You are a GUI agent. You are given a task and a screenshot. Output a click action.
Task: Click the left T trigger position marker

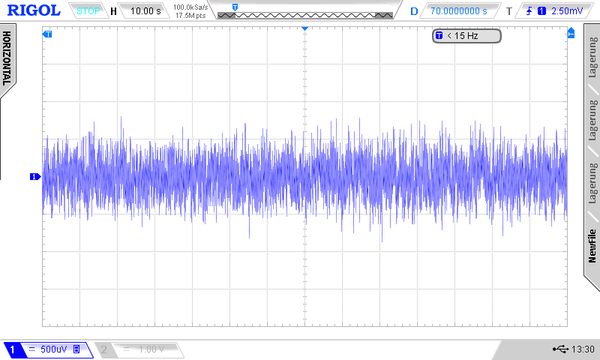click(47, 34)
